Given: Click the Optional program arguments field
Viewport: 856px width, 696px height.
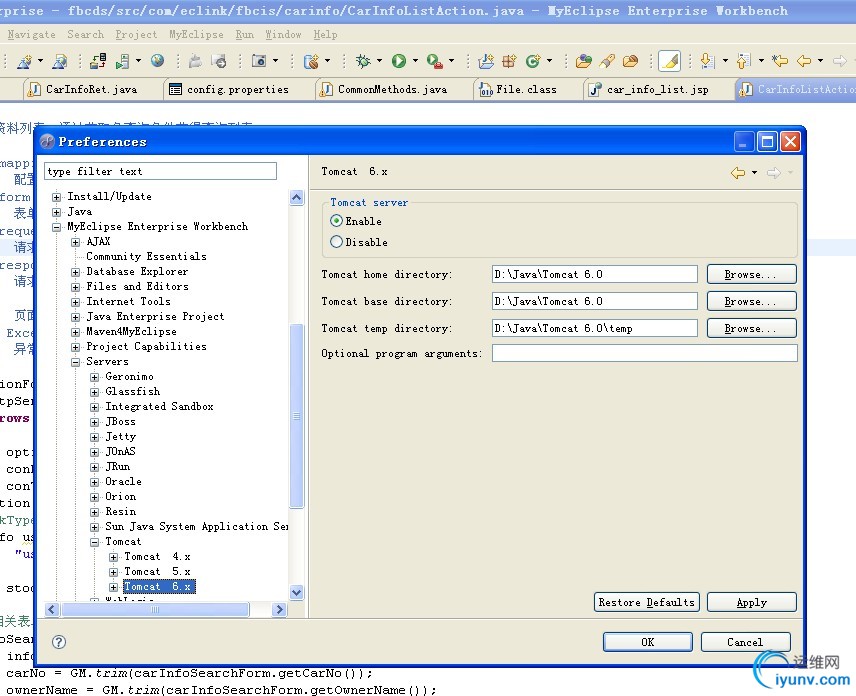Looking at the screenshot, I should pos(644,353).
